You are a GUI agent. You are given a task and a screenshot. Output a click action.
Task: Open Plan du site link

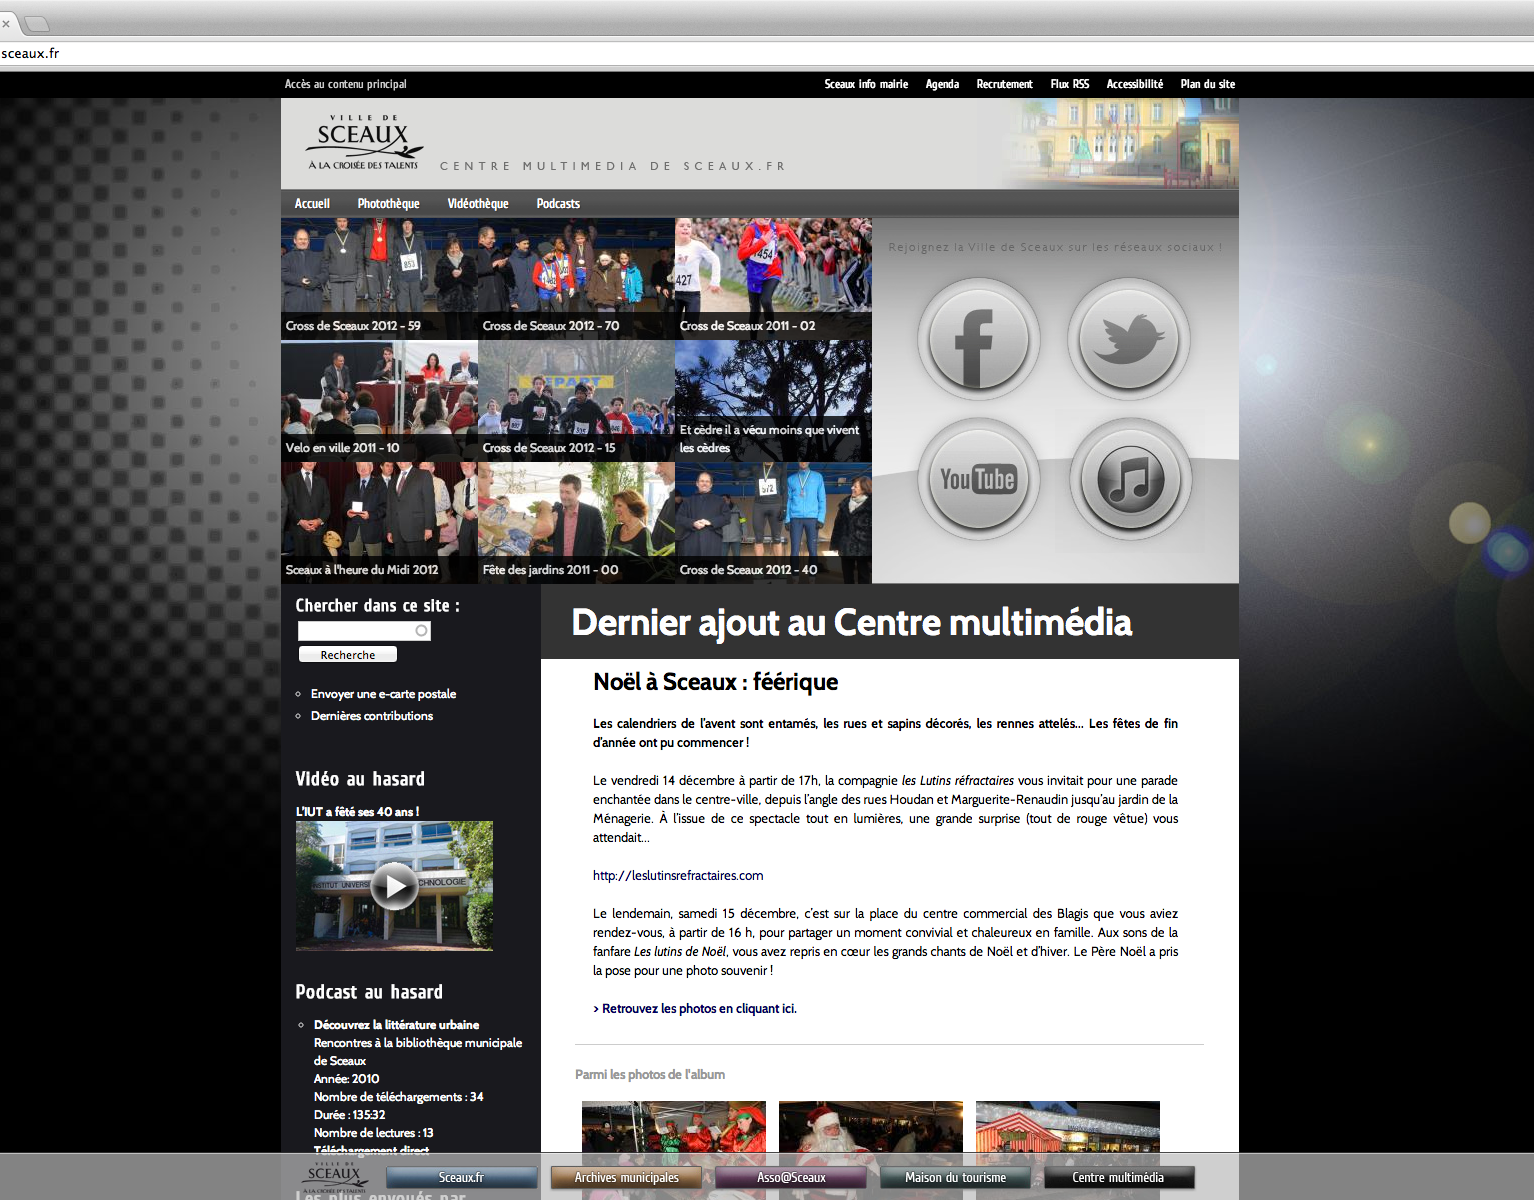point(1207,84)
